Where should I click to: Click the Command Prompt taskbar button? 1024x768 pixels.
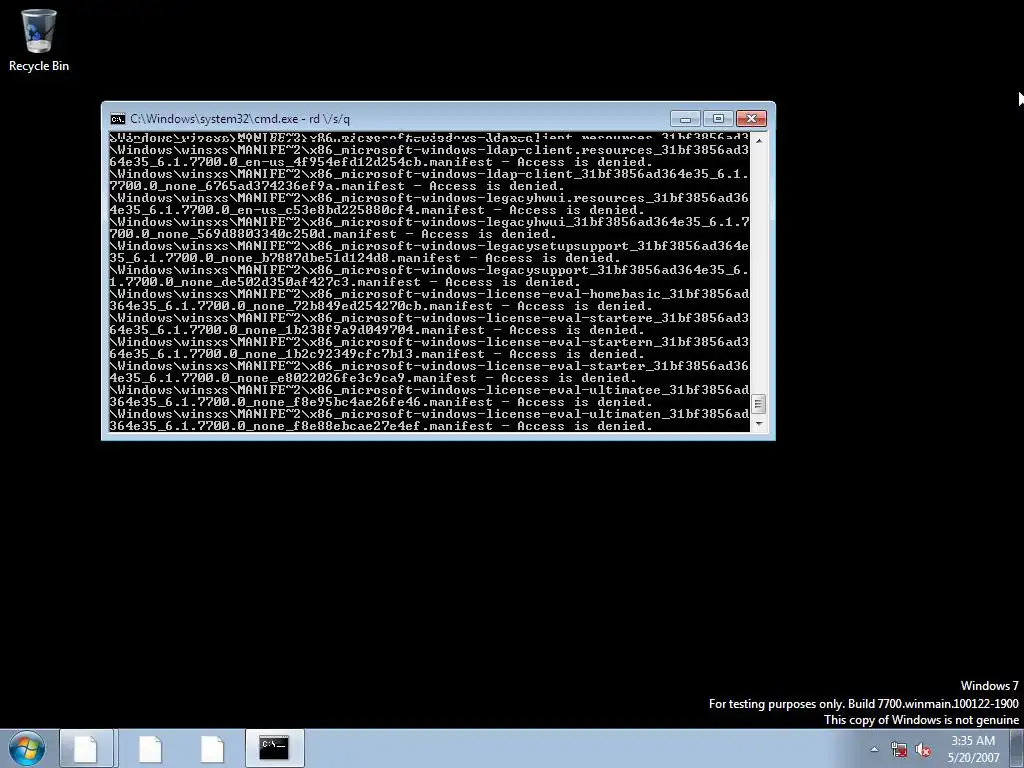[x=275, y=748]
